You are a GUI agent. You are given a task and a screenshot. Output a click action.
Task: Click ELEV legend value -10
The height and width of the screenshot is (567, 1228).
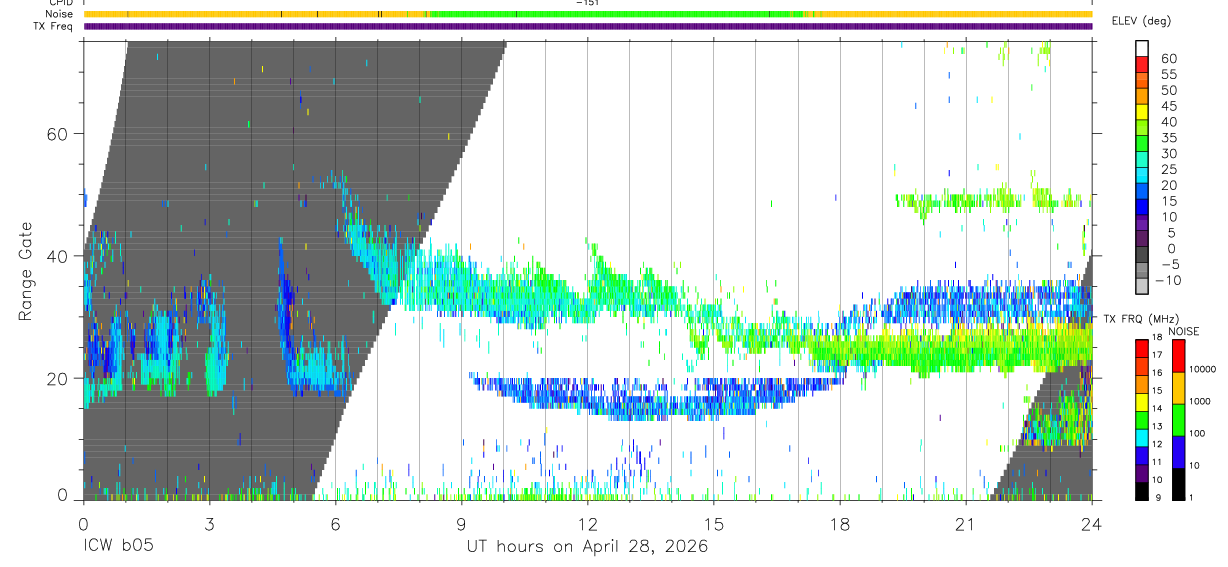(1168, 280)
